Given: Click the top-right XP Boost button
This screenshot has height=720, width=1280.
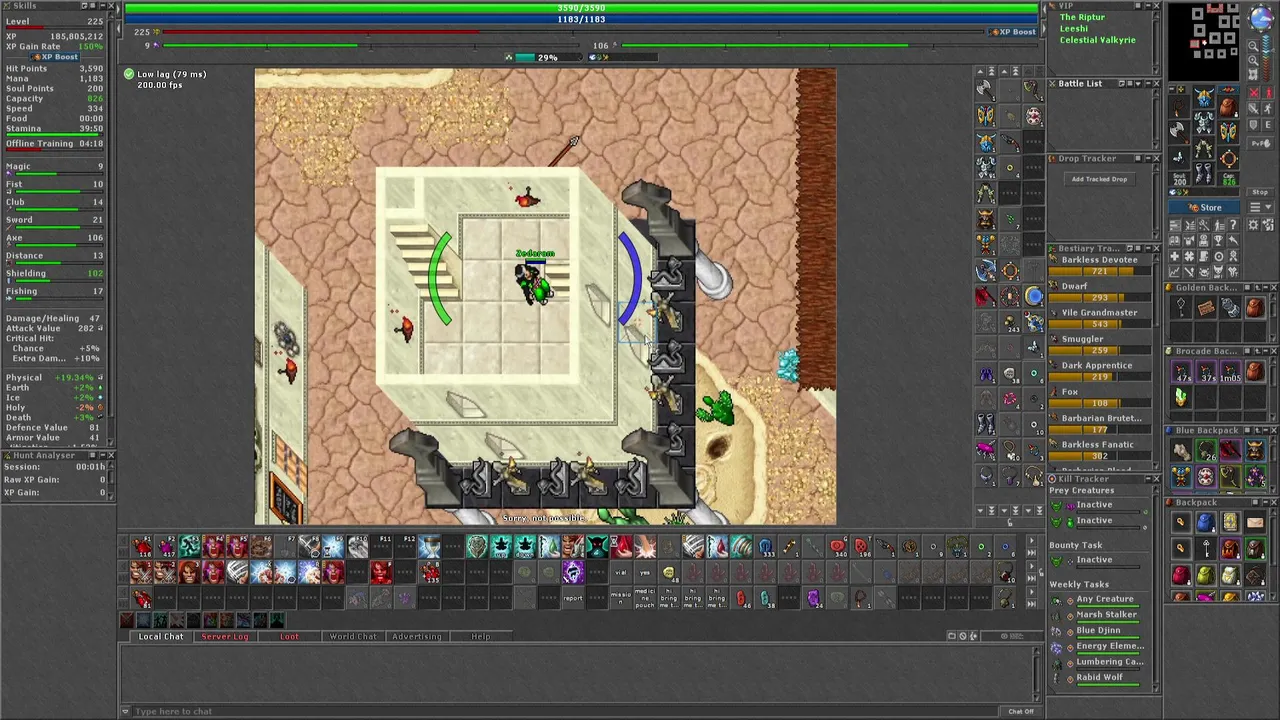Looking at the screenshot, I should [1012, 32].
